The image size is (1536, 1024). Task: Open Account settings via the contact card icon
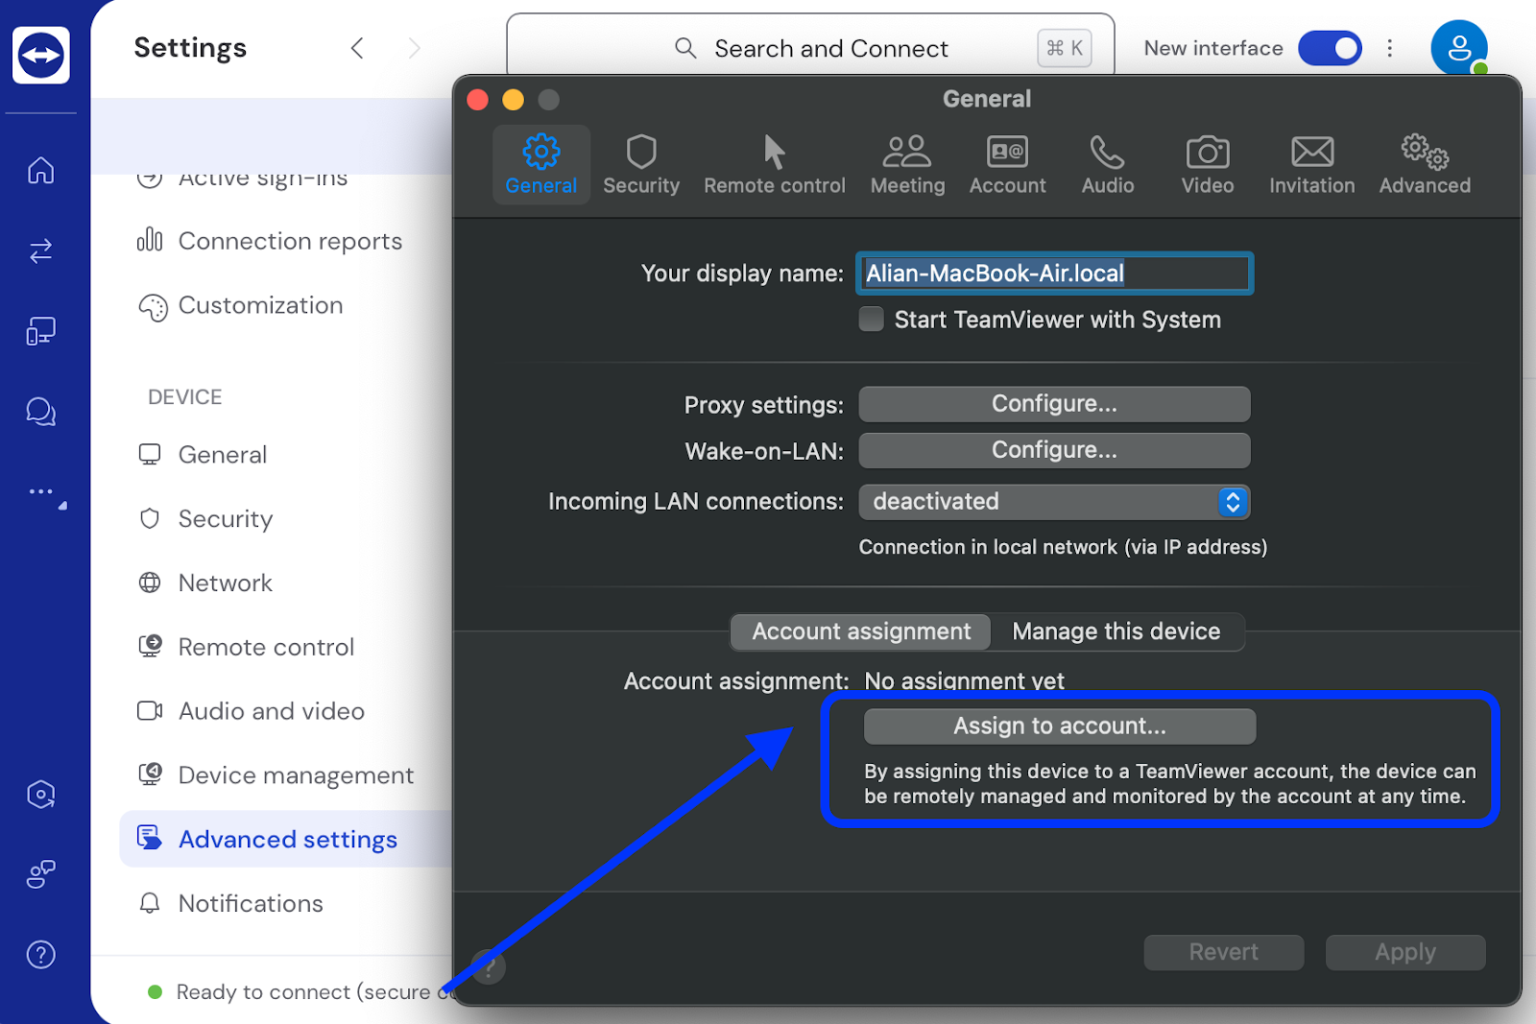click(1007, 163)
